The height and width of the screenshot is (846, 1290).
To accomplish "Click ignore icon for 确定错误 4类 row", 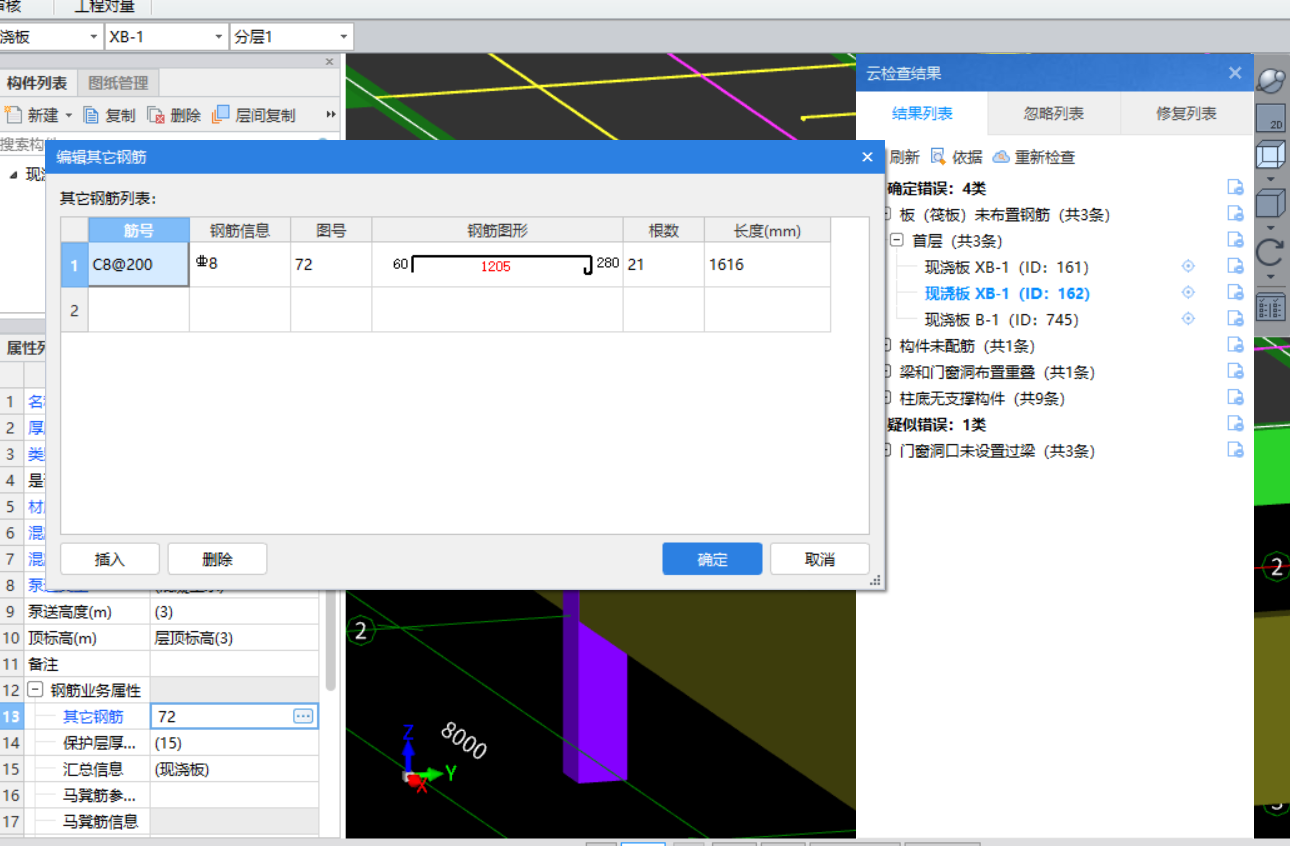I will (x=1236, y=188).
